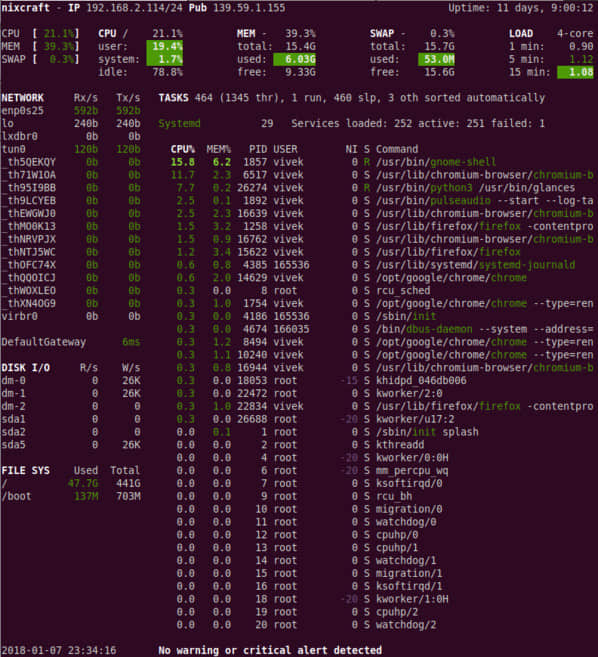Viewport: 598px width, 657px height.
Task: Click the highlighted user CPU 19.4% value
Action: [x=165, y=46]
